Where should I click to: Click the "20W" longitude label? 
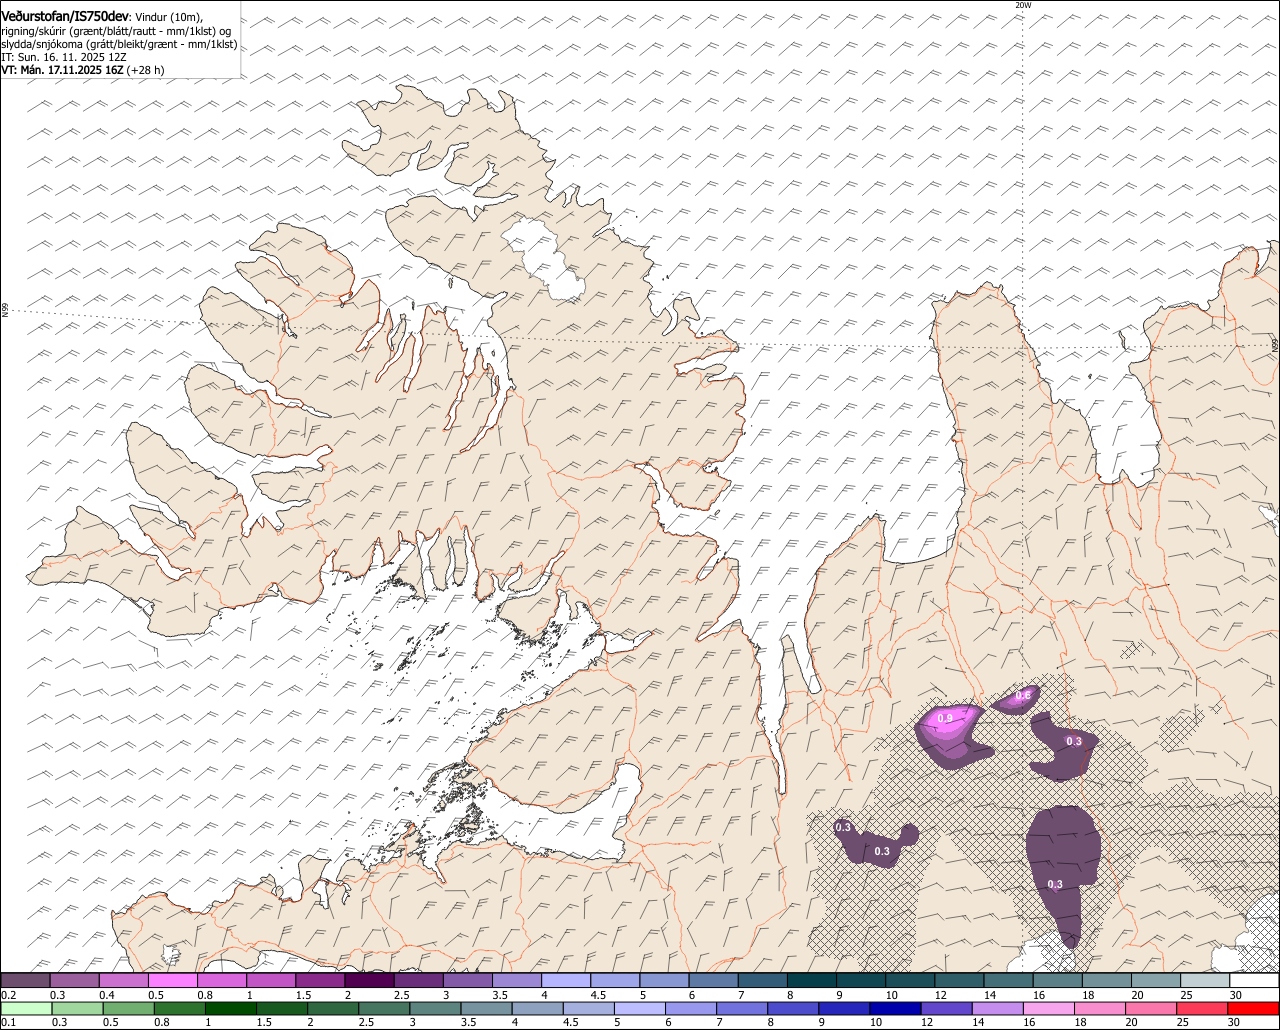pos(1022,5)
